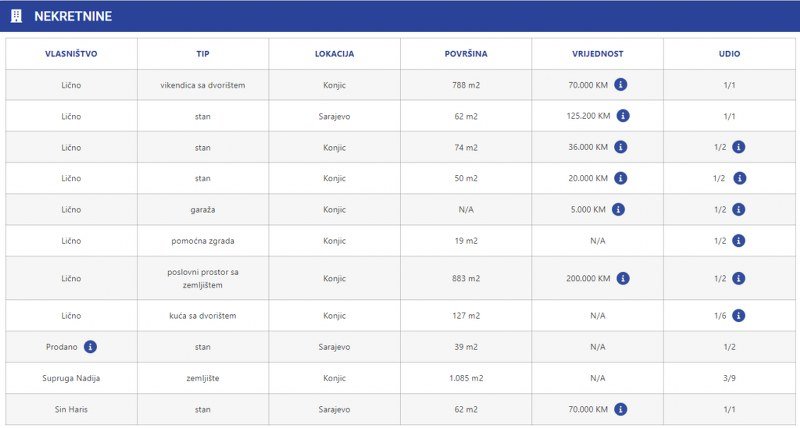Click the building icon beside NEKRETNINE
This screenshot has height=428, width=800.
(x=16, y=16)
